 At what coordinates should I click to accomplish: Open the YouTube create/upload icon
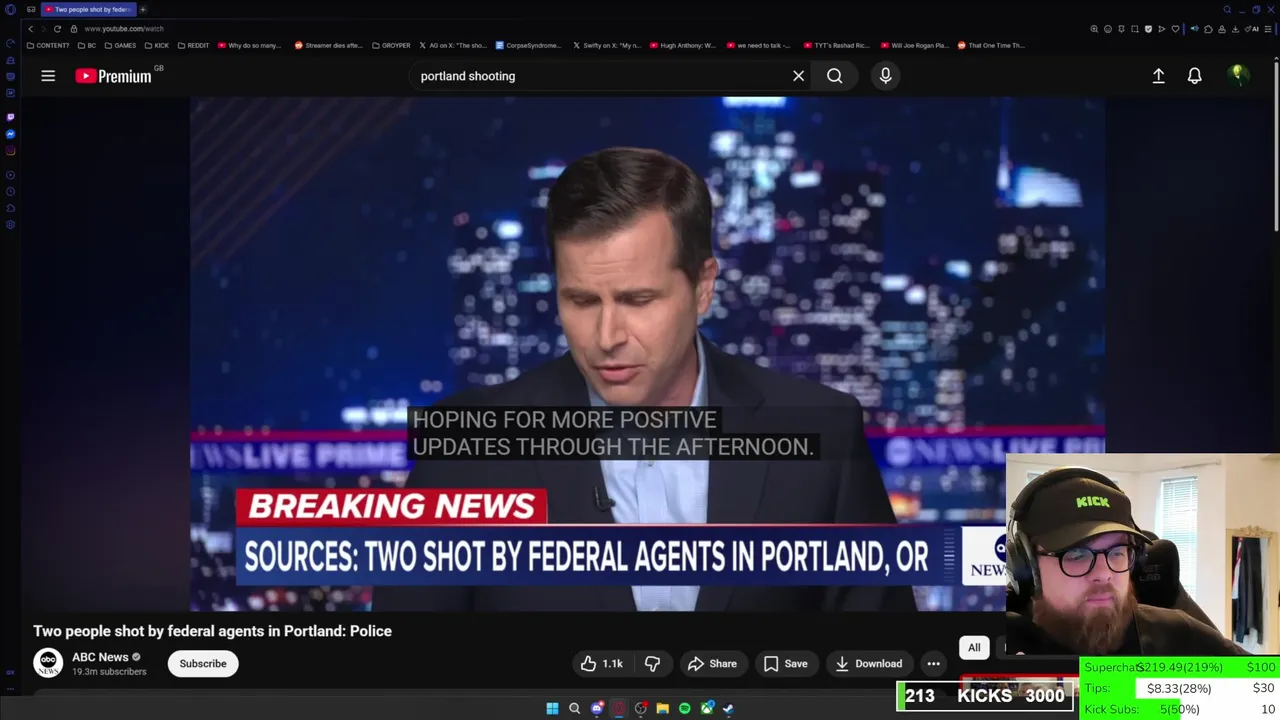pos(1158,76)
